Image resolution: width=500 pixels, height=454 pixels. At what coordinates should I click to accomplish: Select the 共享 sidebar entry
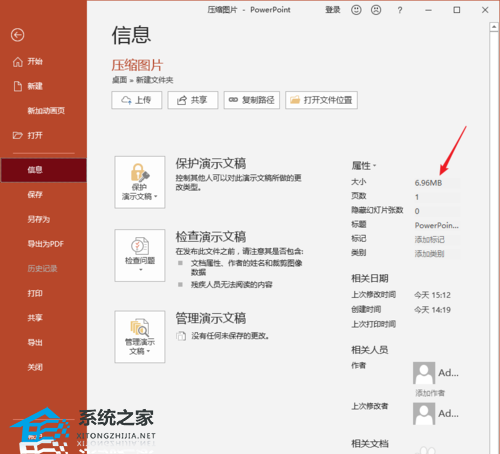[x=35, y=318]
